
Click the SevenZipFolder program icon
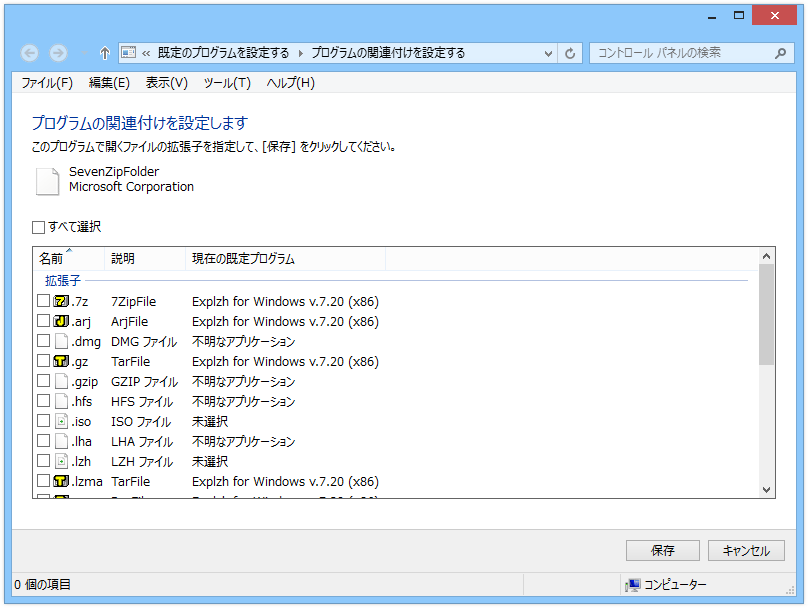(x=47, y=181)
